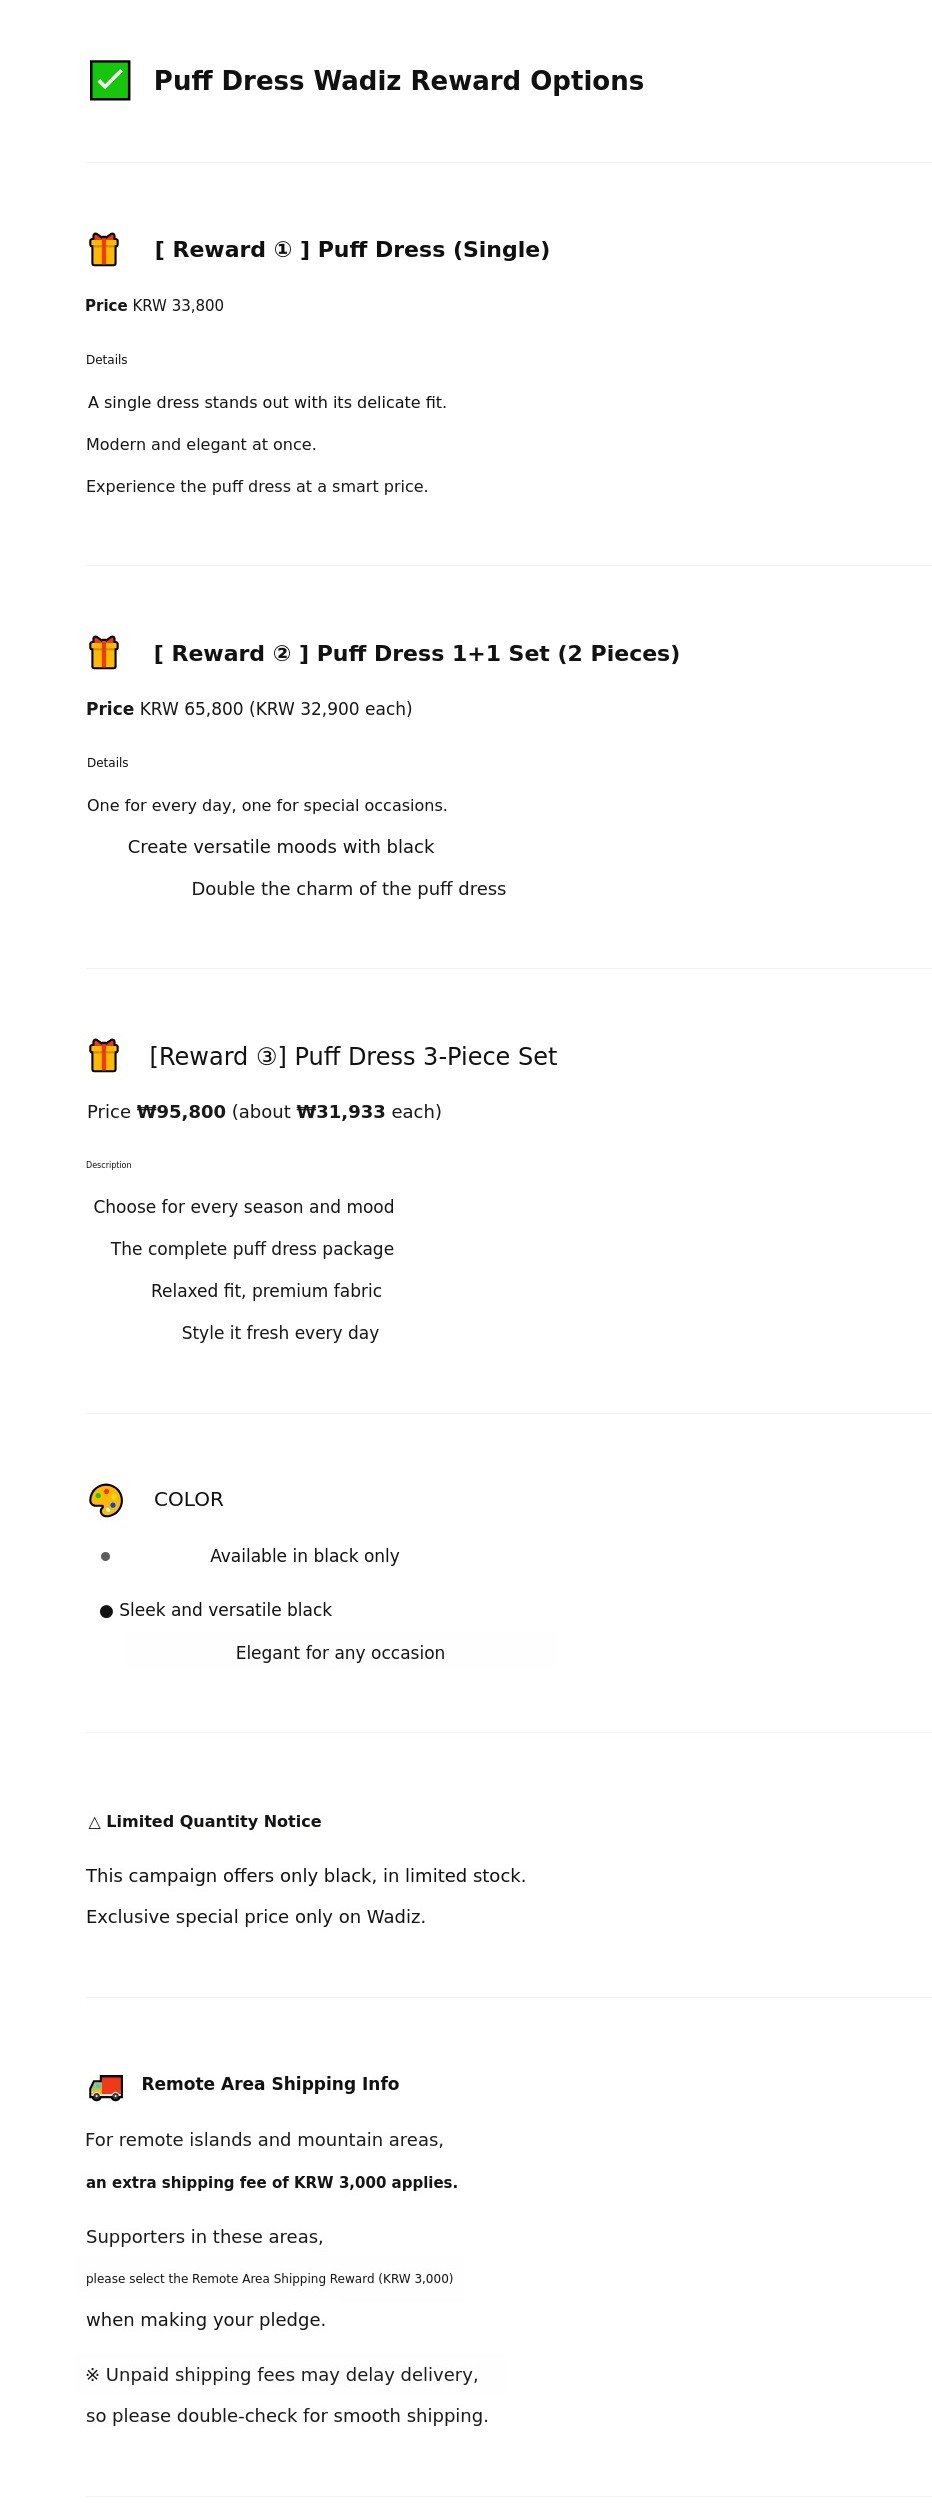Click the ₩95,800 price for the 3-piece set
This screenshot has height=2503, width=932.
coord(181,1112)
